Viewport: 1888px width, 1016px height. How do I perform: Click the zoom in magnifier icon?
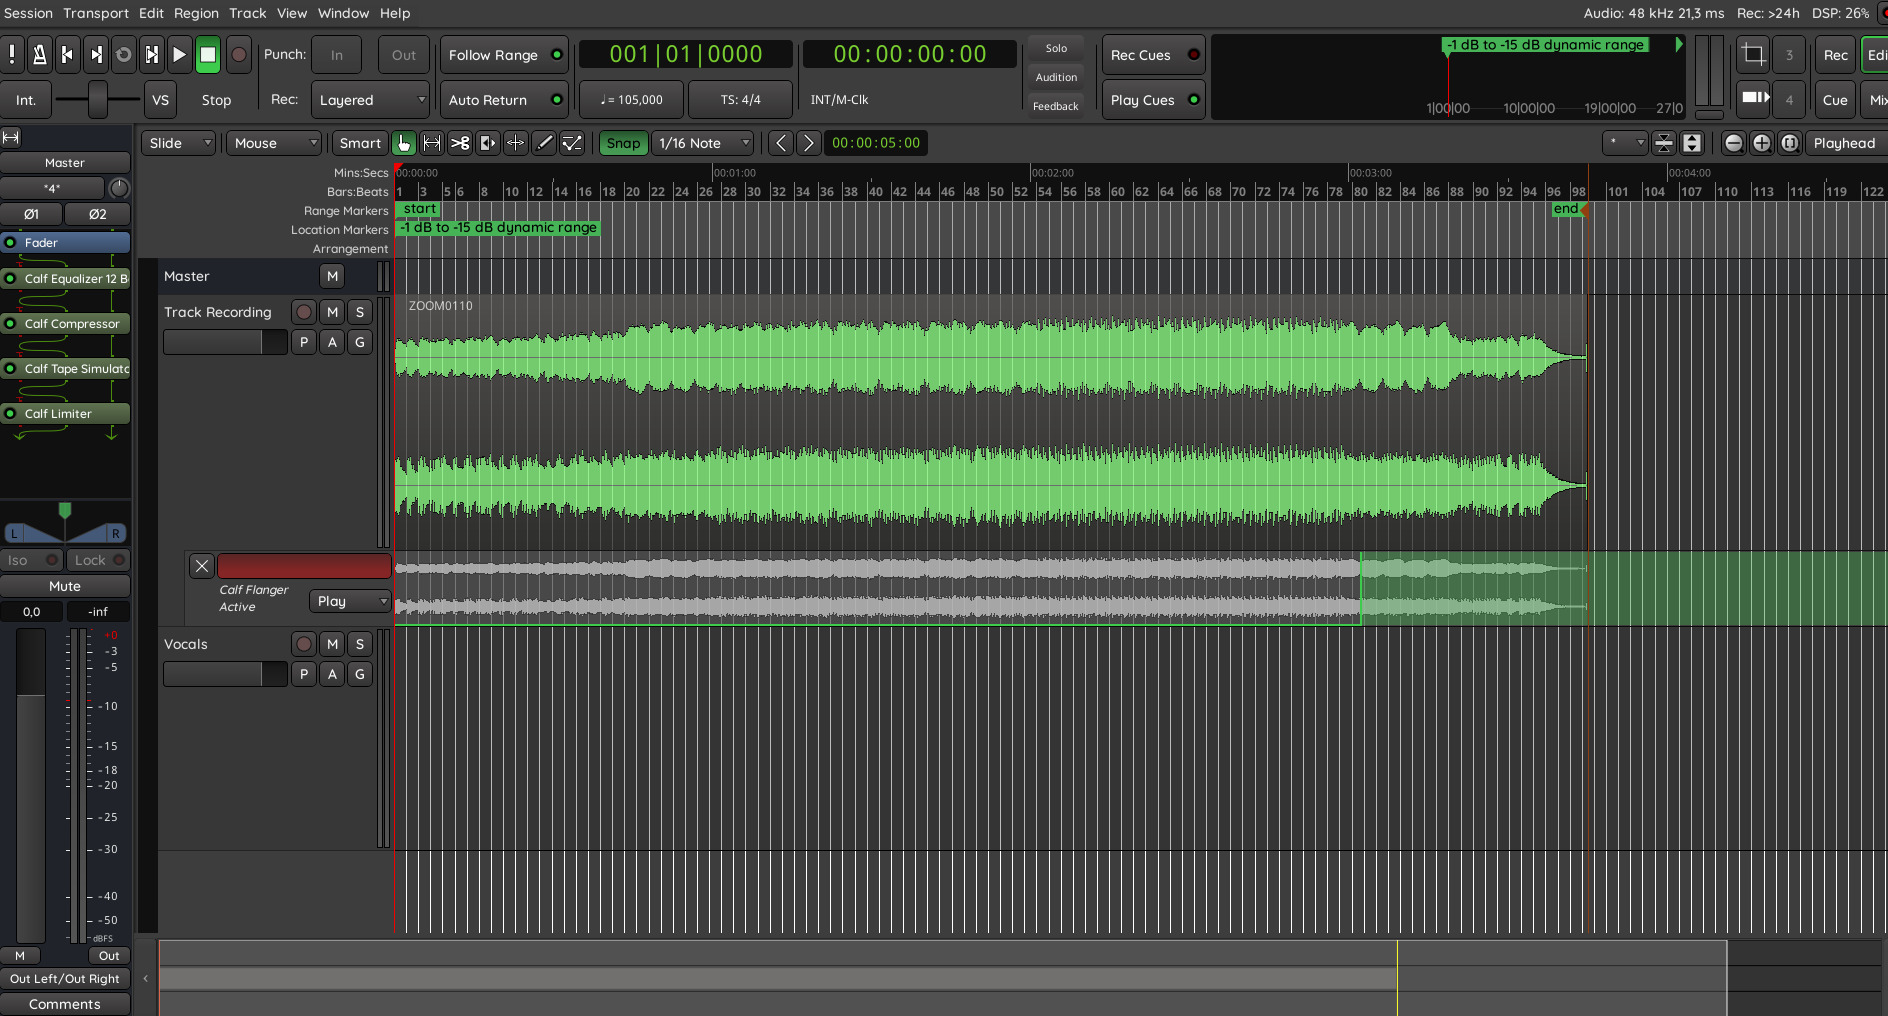pyautogui.click(x=1762, y=143)
